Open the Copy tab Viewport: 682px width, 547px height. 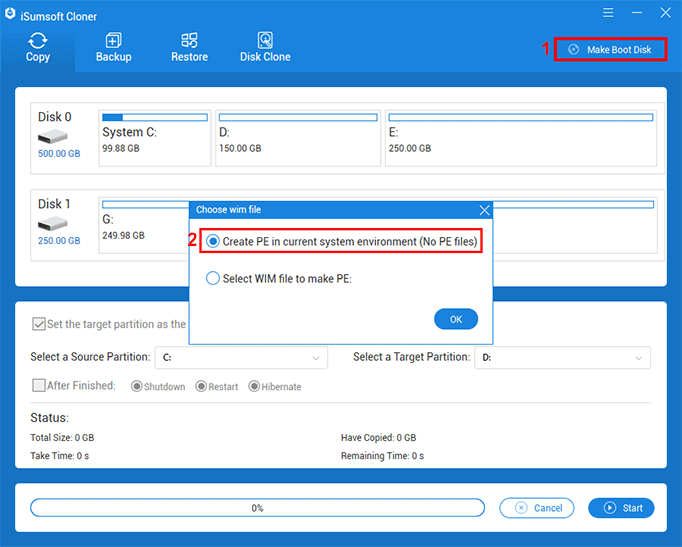(38, 48)
